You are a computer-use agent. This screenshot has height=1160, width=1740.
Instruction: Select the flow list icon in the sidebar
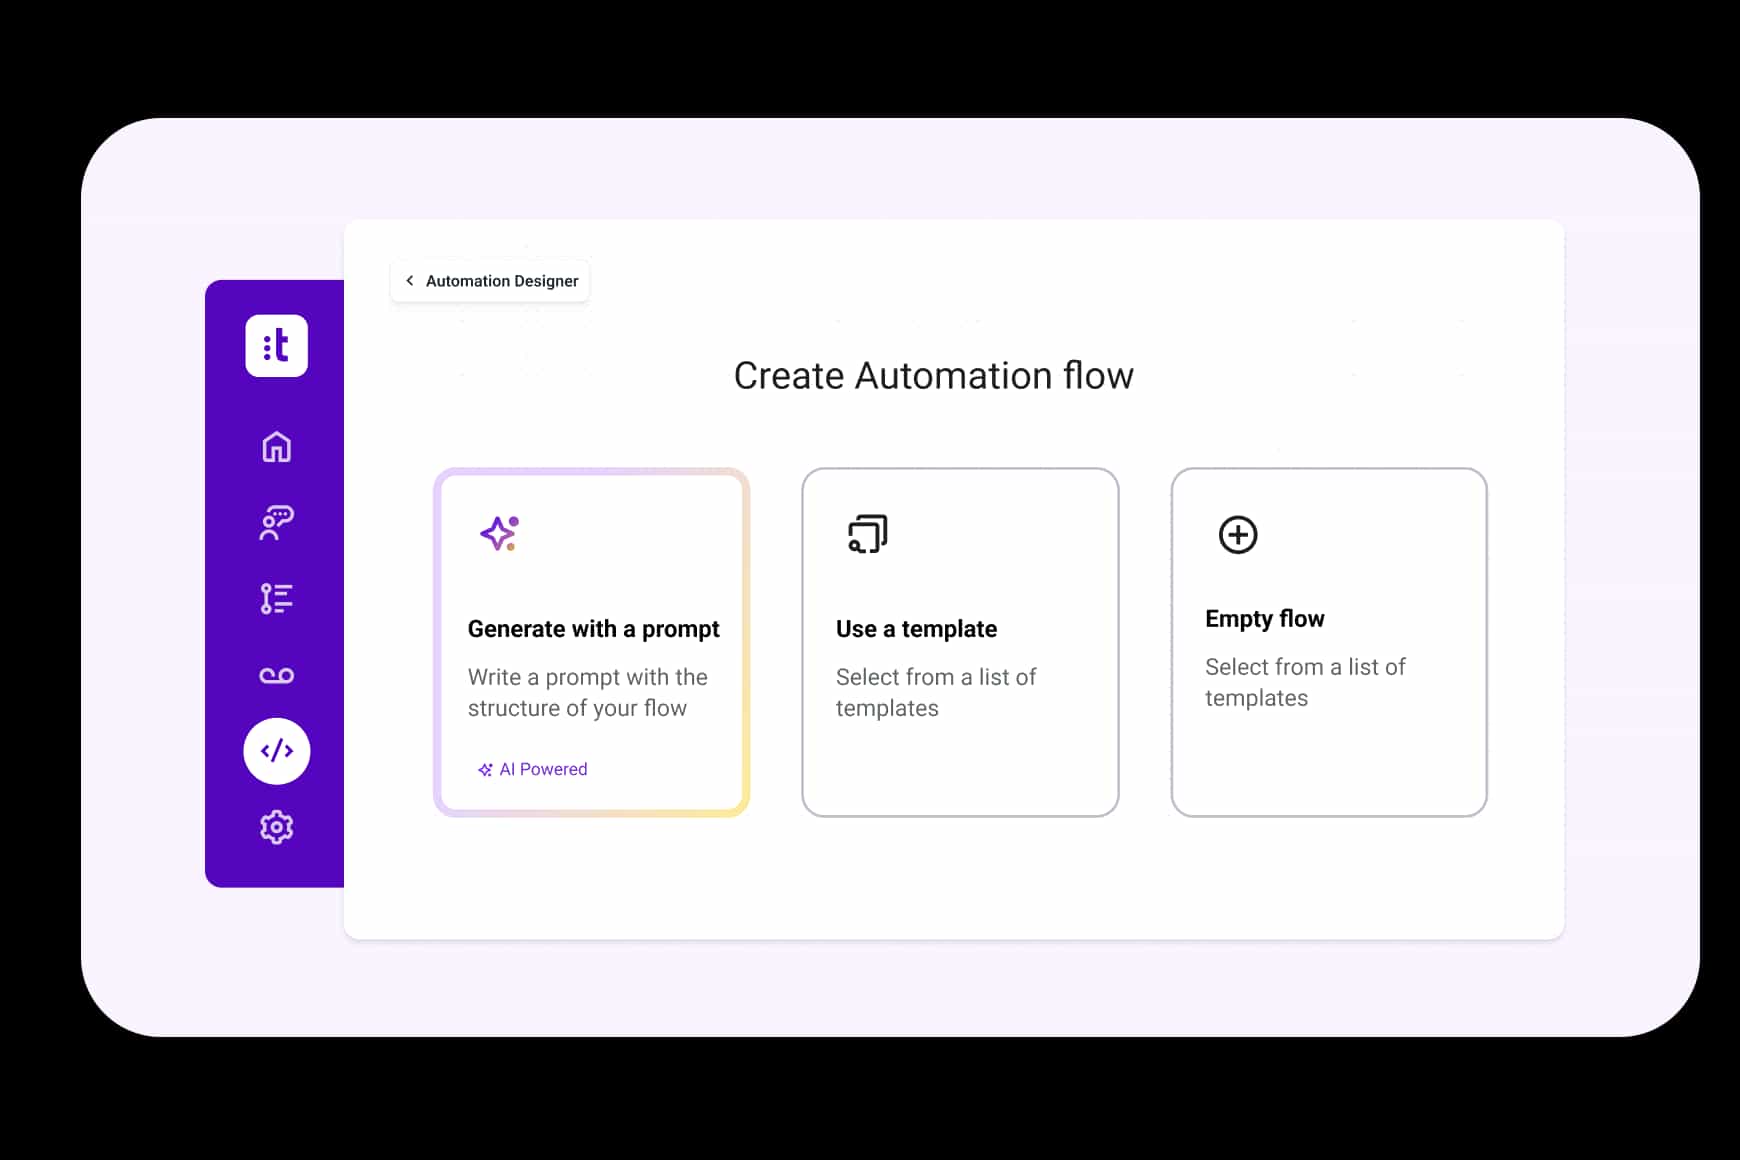click(276, 597)
